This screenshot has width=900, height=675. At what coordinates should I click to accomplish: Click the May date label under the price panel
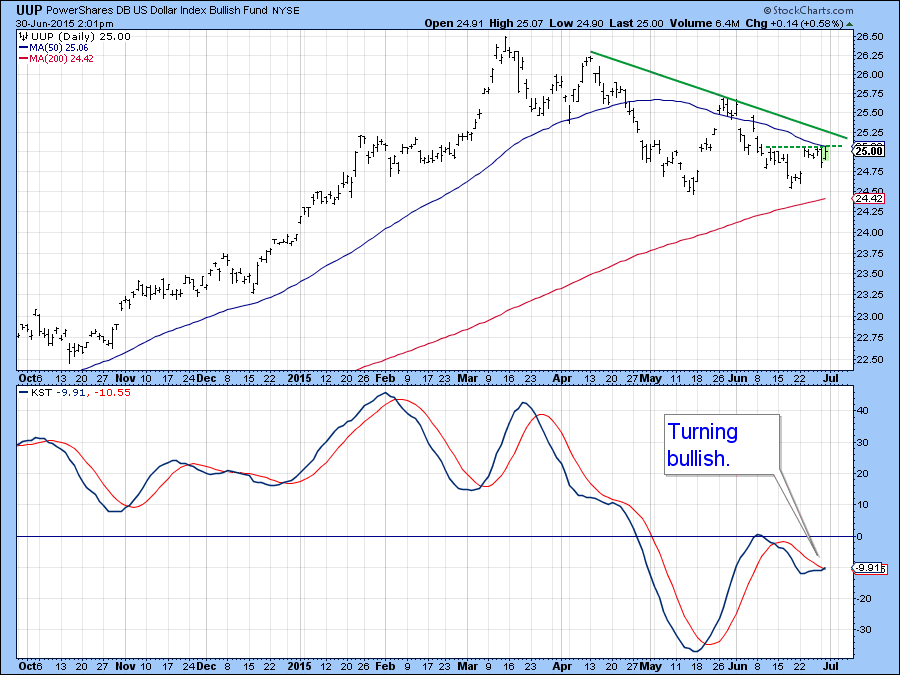click(650, 378)
